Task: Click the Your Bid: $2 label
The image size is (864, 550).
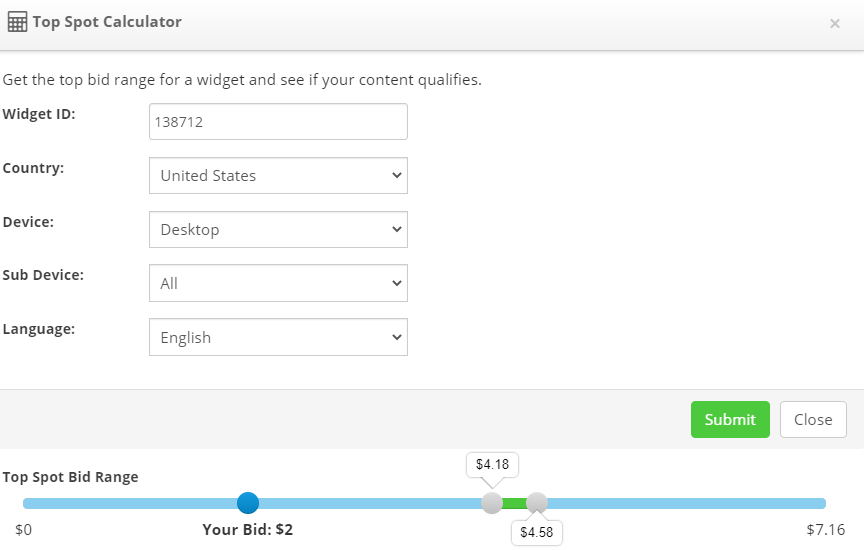Action: click(x=247, y=530)
